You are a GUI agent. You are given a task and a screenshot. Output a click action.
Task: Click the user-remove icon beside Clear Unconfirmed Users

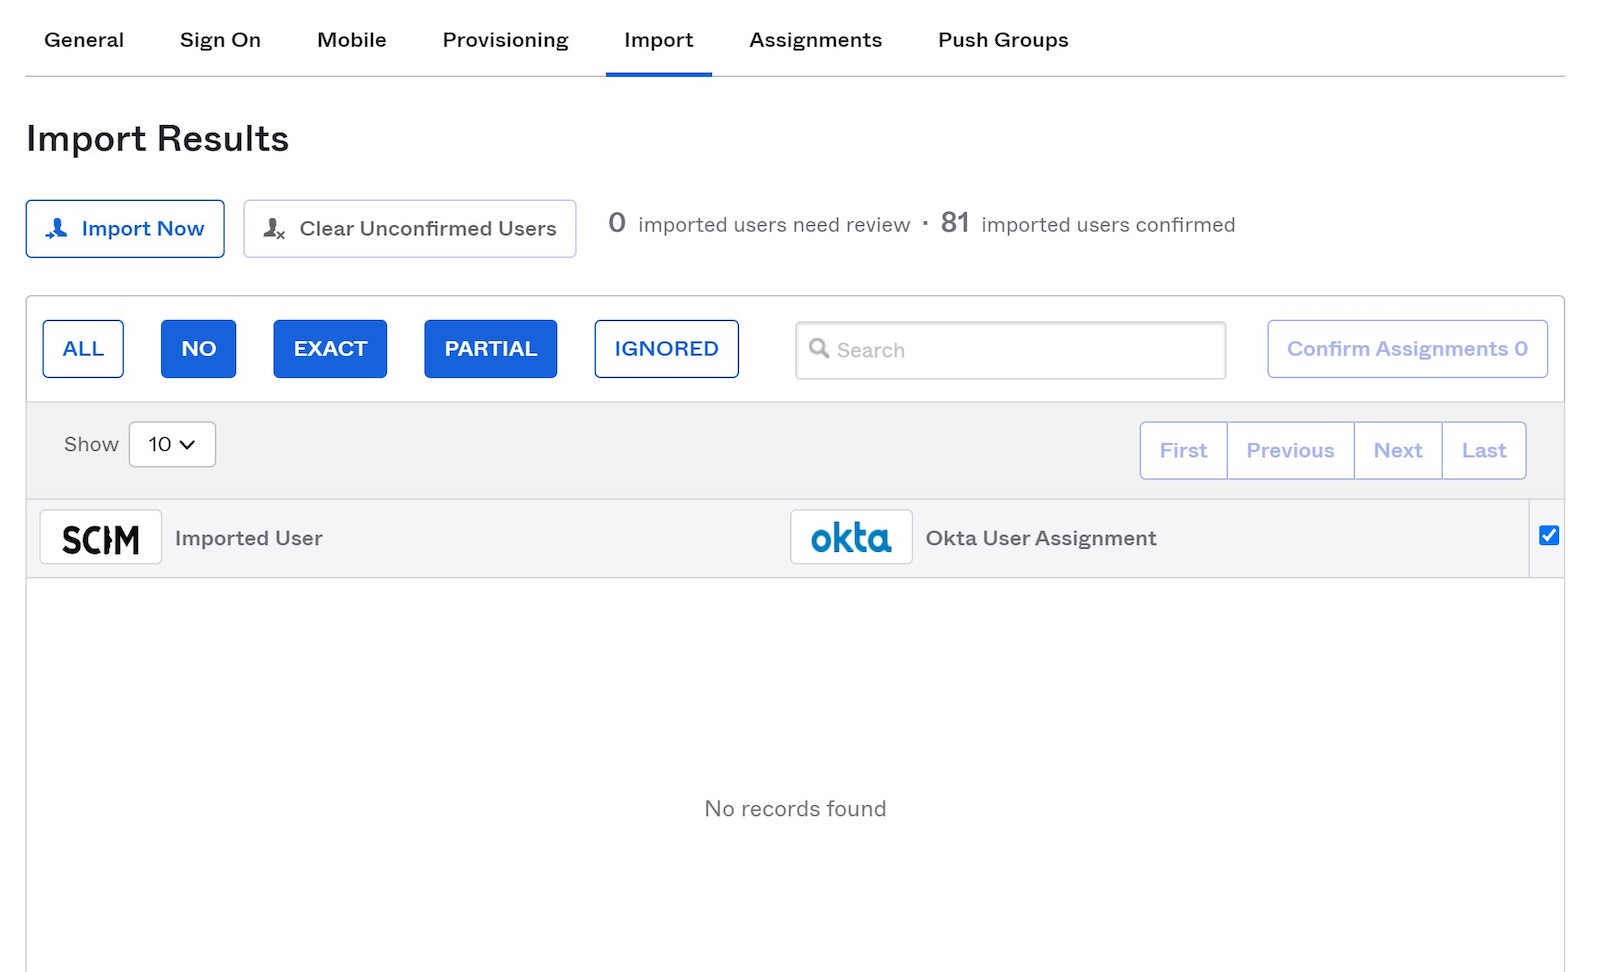(x=272, y=228)
